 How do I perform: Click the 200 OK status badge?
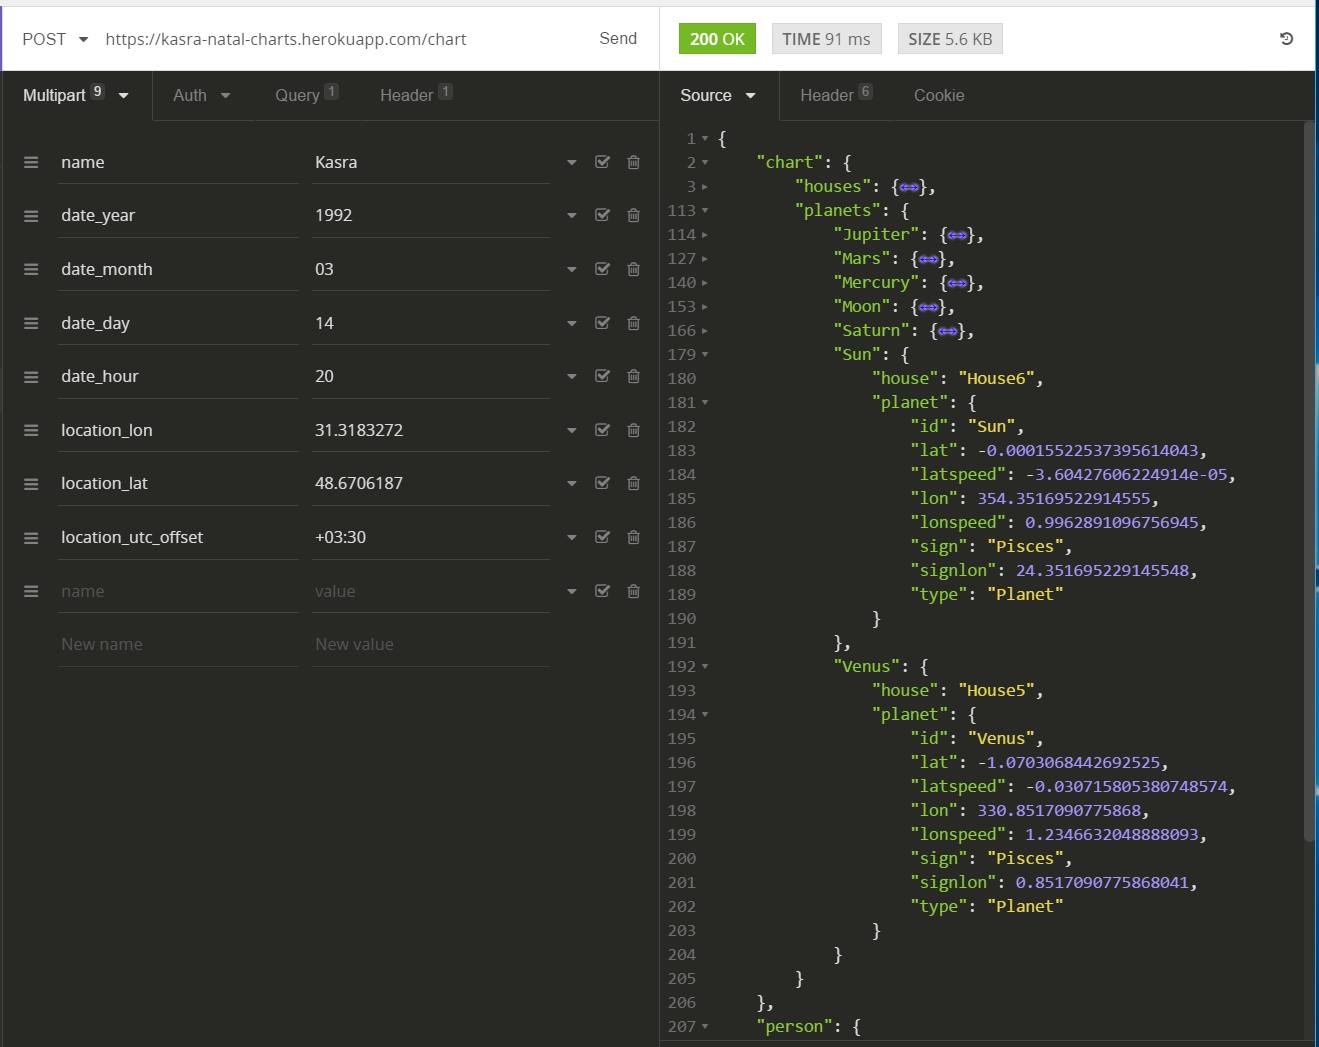pos(717,39)
